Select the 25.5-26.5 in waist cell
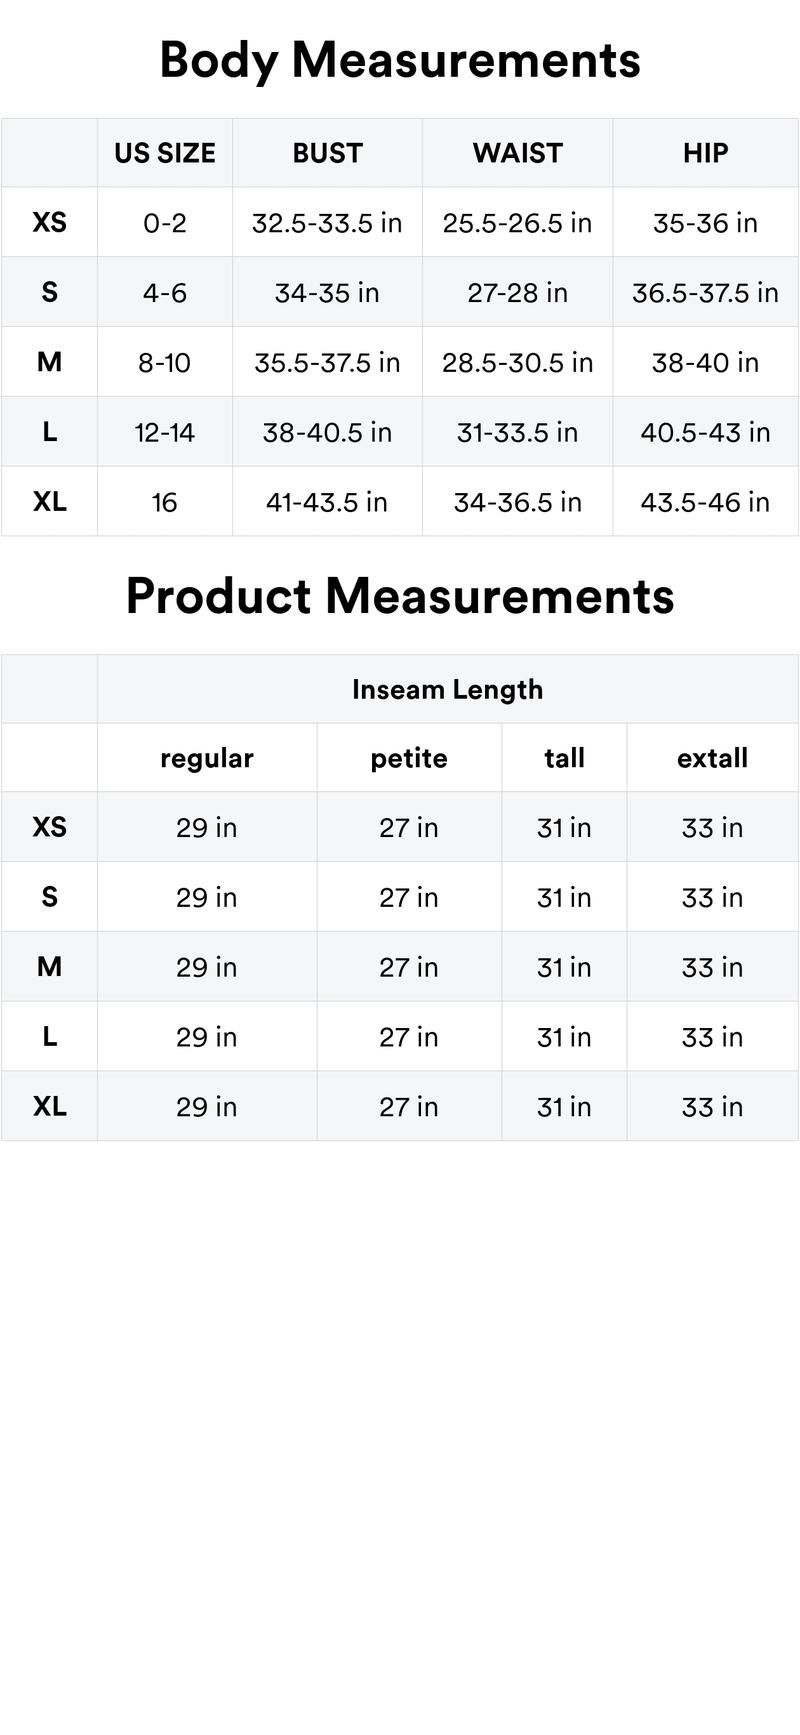 click(517, 223)
